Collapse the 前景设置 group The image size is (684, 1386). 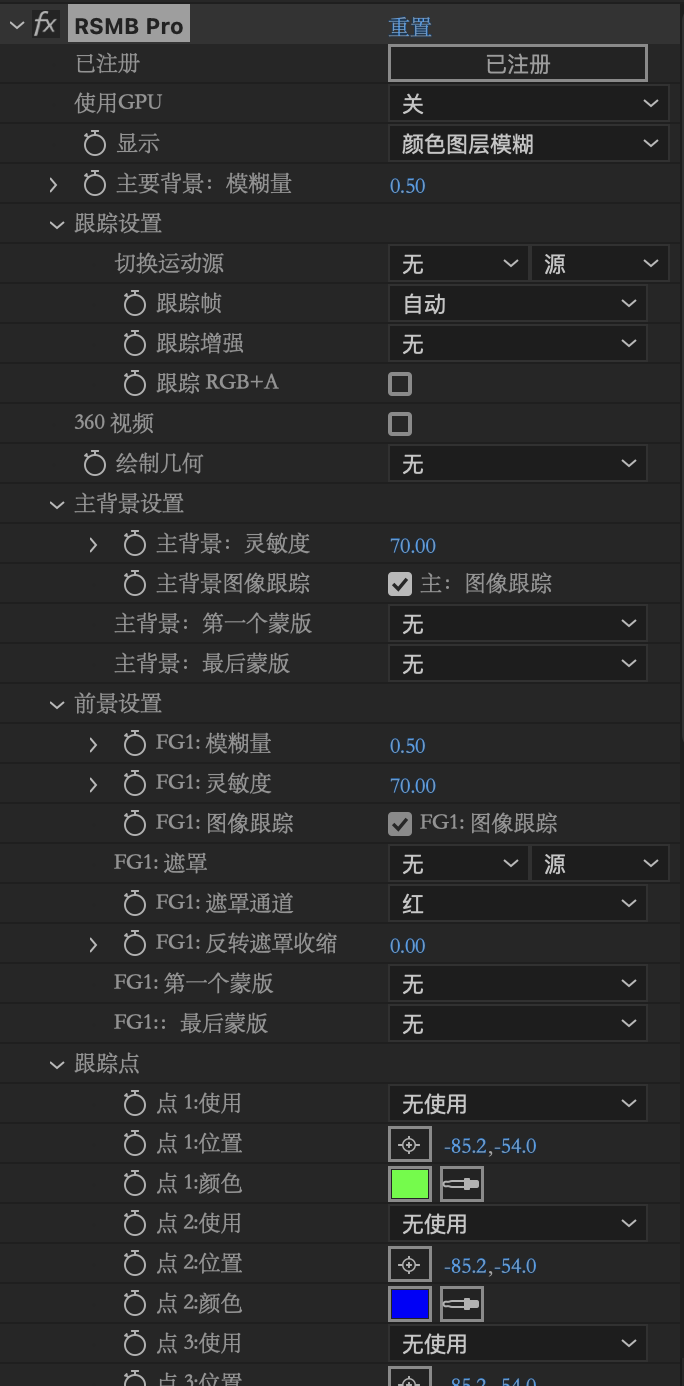click(x=56, y=704)
